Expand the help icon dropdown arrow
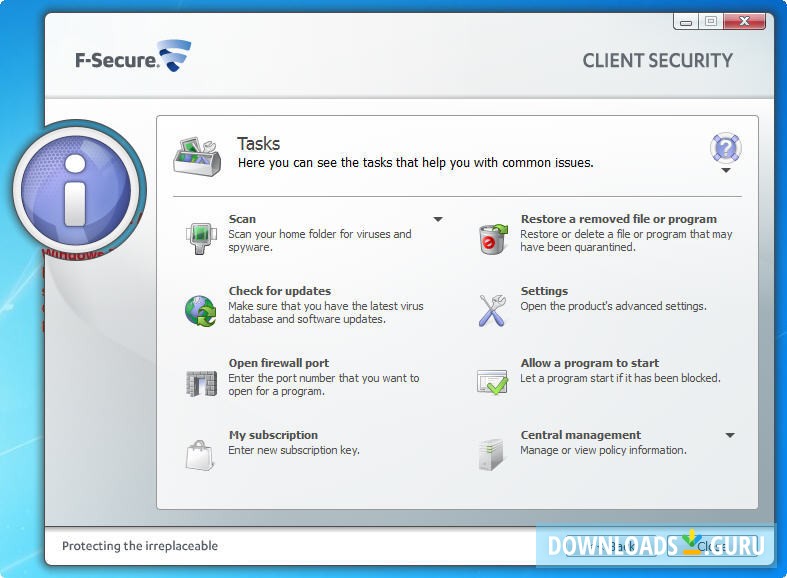The width and height of the screenshot is (787, 578). pos(726,171)
